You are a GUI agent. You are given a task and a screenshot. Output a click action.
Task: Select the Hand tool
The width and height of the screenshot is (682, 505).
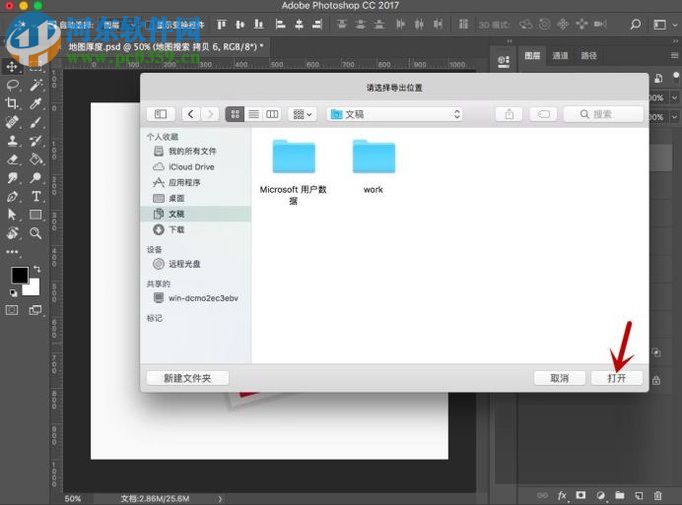coord(12,233)
